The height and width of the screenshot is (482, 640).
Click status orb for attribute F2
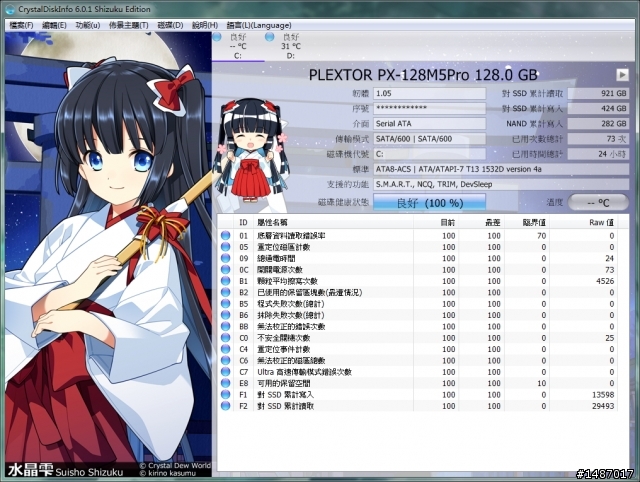(225, 406)
